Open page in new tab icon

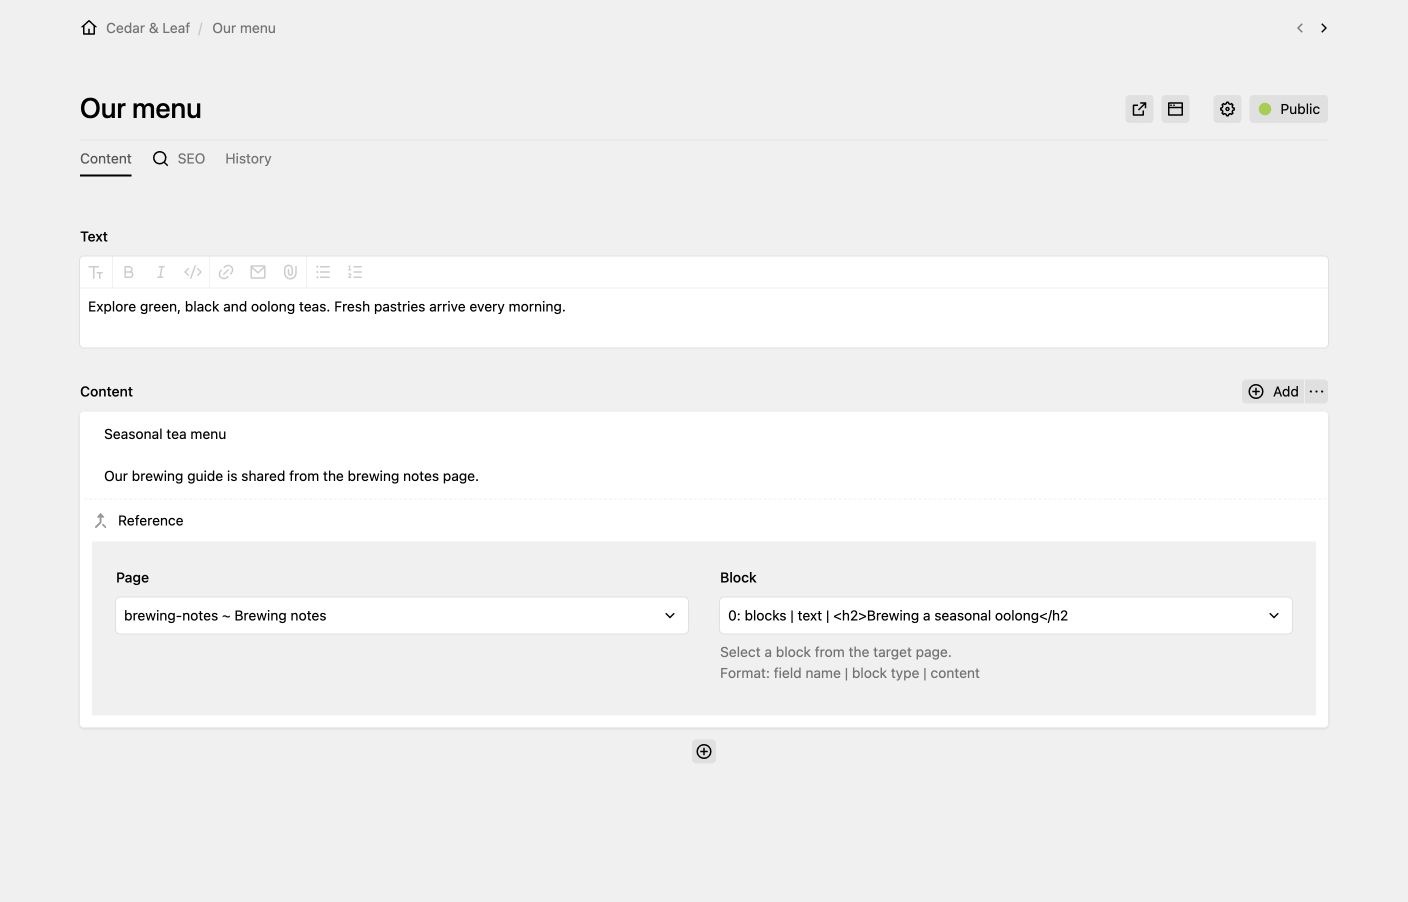[1139, 109]
